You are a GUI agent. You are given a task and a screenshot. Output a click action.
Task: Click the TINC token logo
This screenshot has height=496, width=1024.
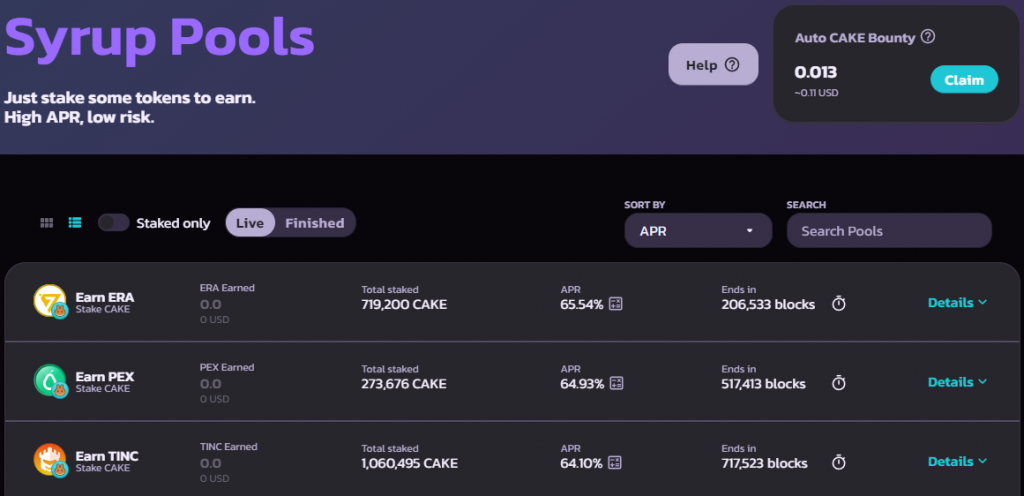coord(50,460)
